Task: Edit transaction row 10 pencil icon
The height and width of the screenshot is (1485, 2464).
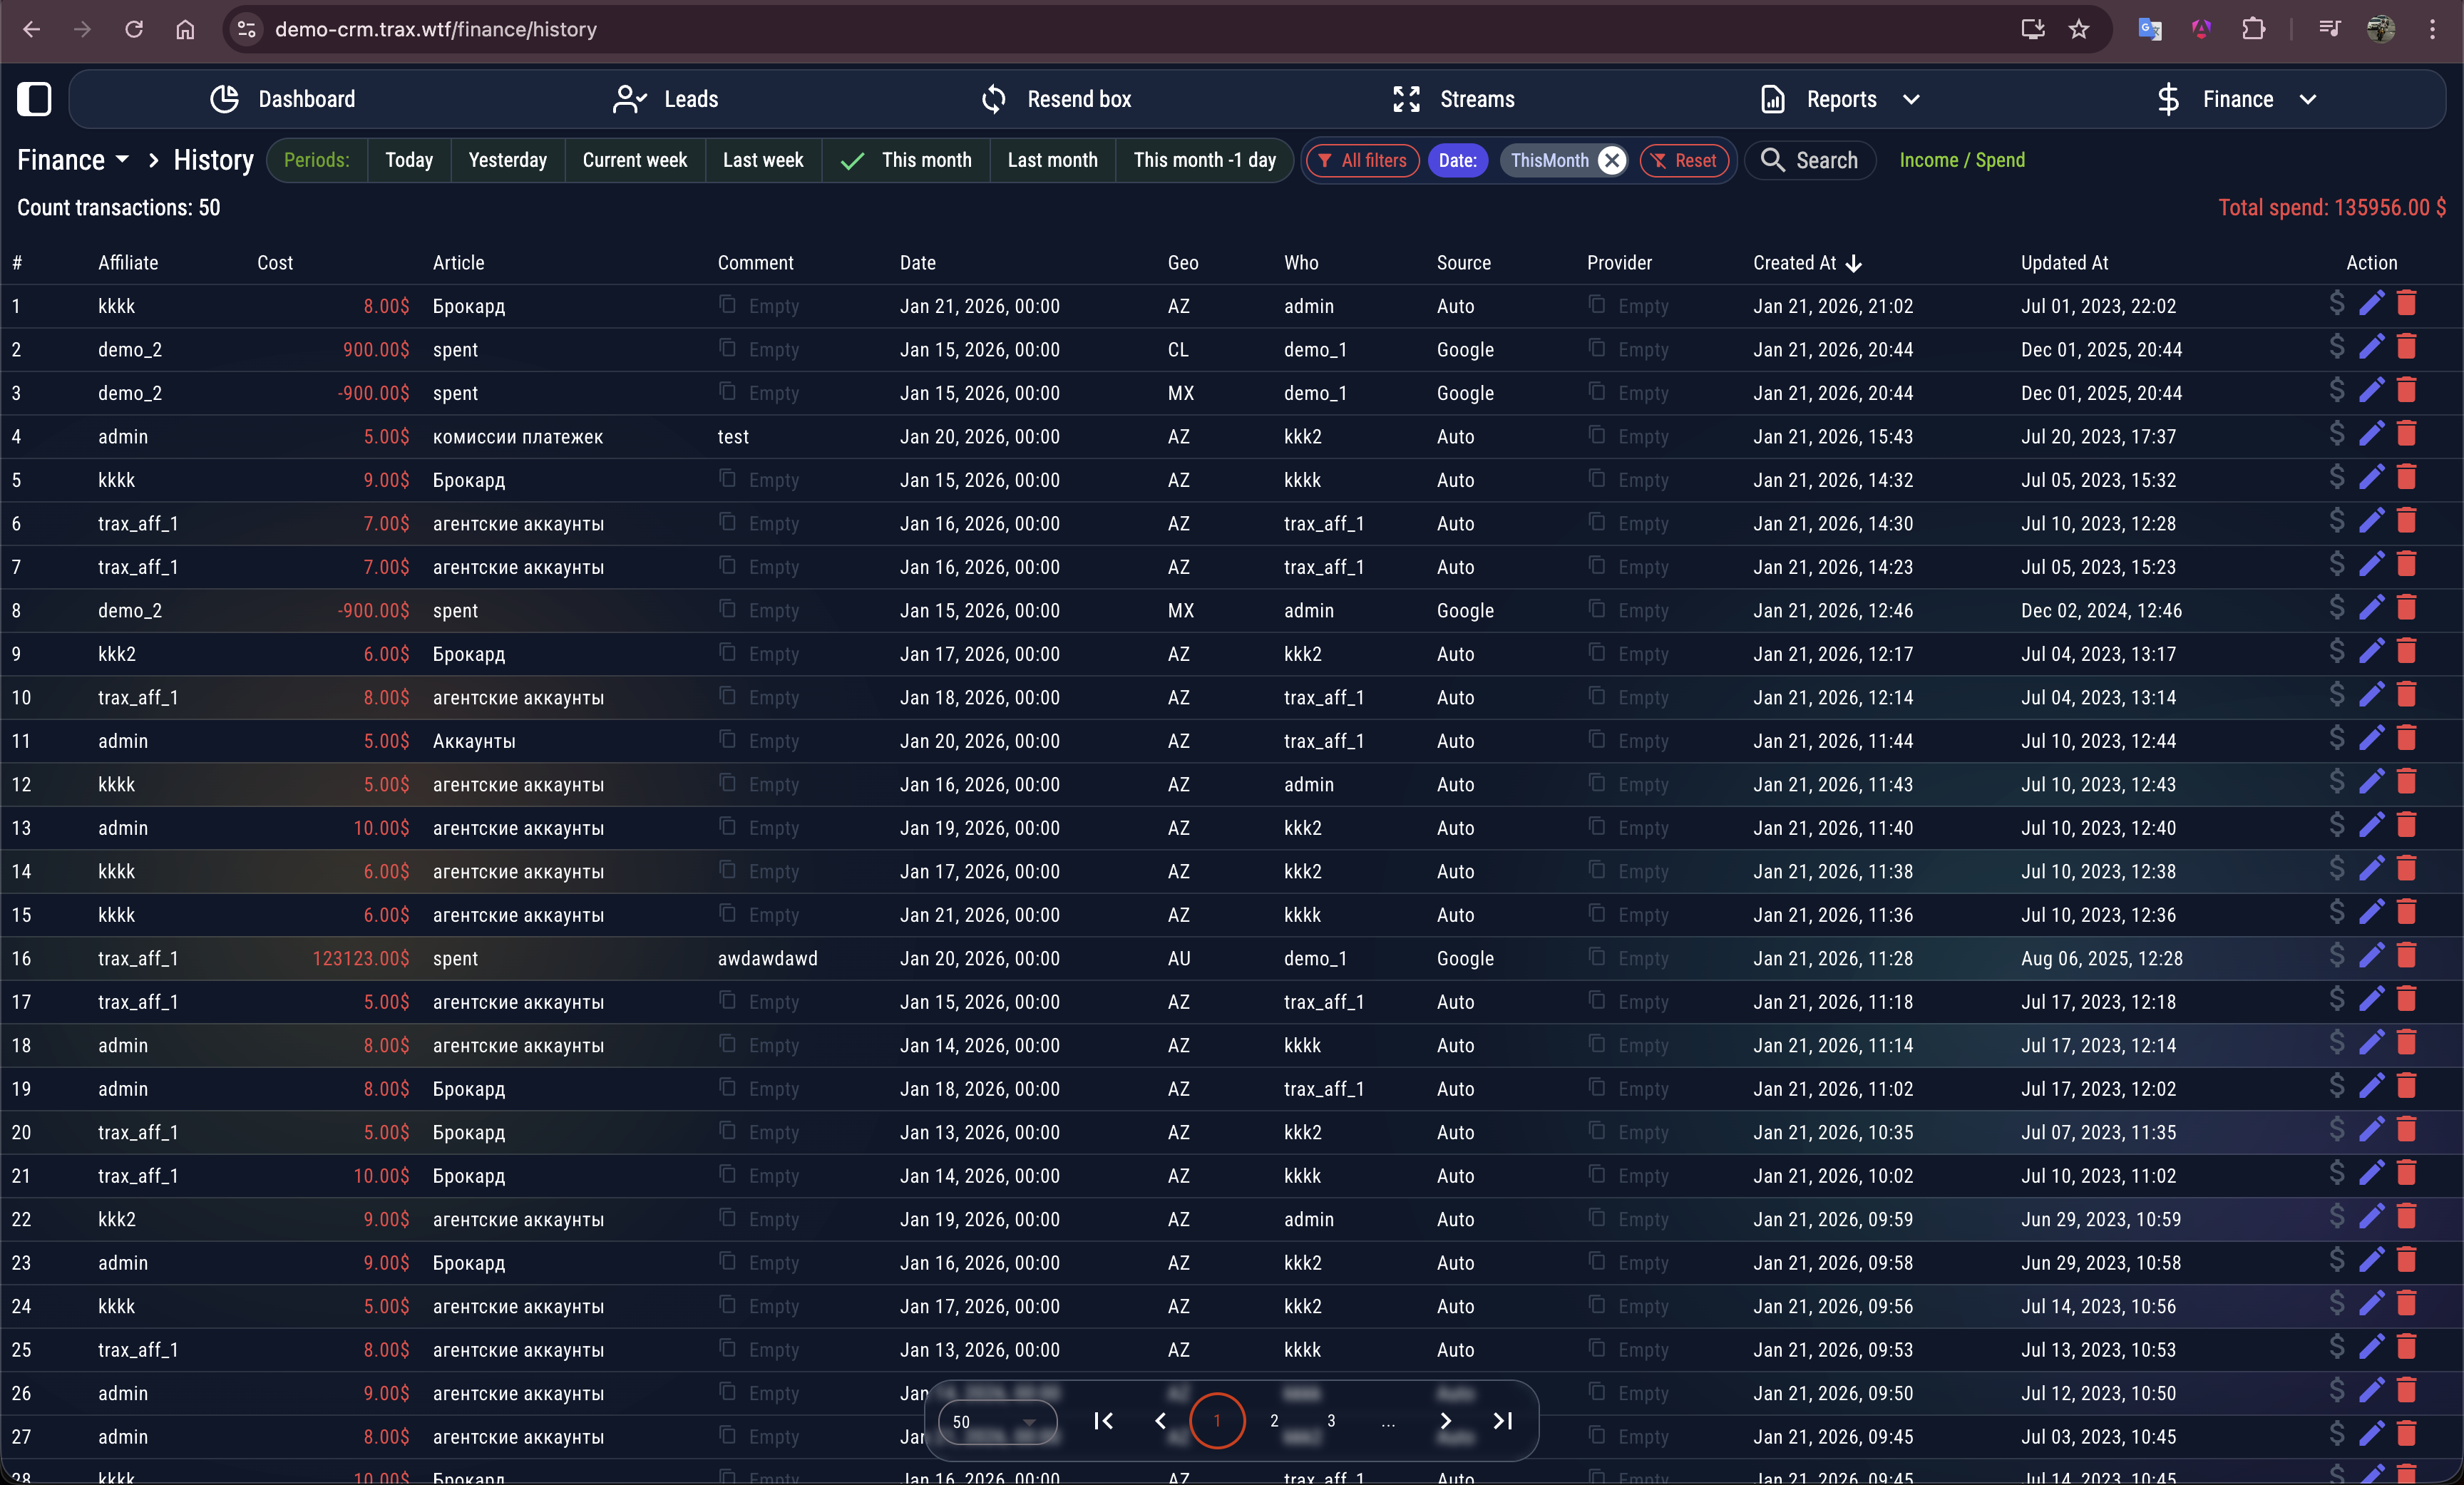Action: 2371,695
